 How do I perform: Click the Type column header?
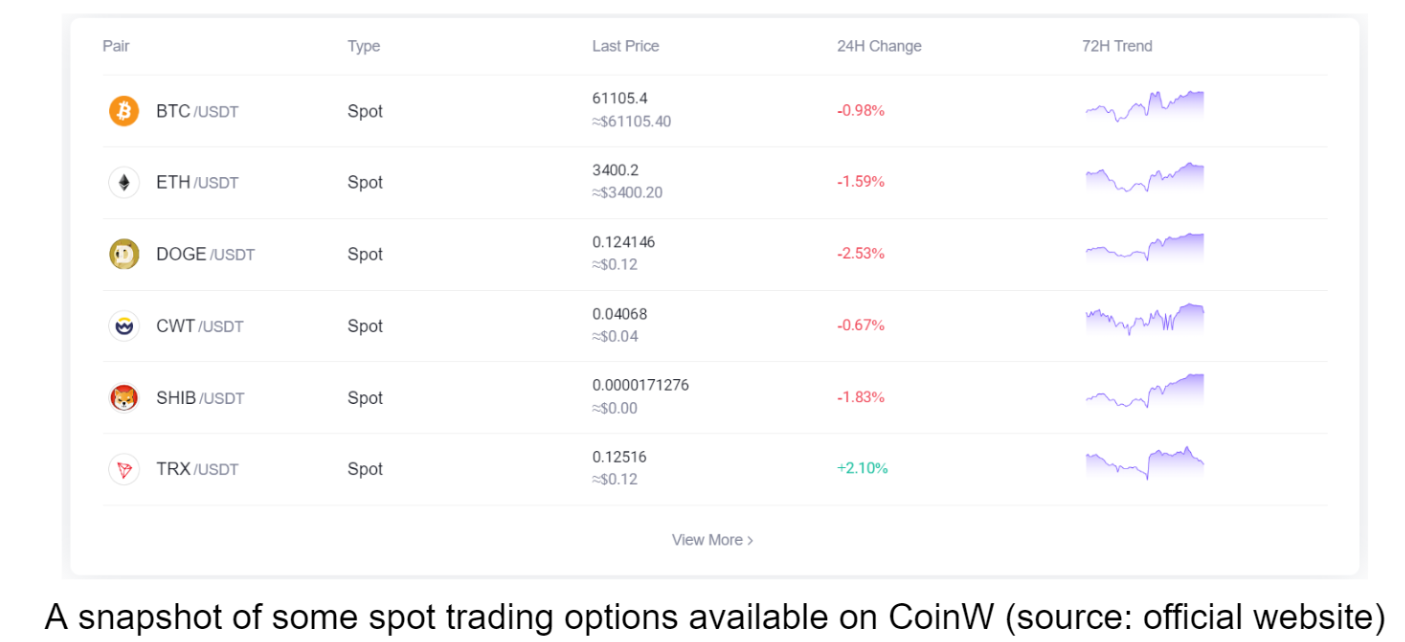coord(364,46)
